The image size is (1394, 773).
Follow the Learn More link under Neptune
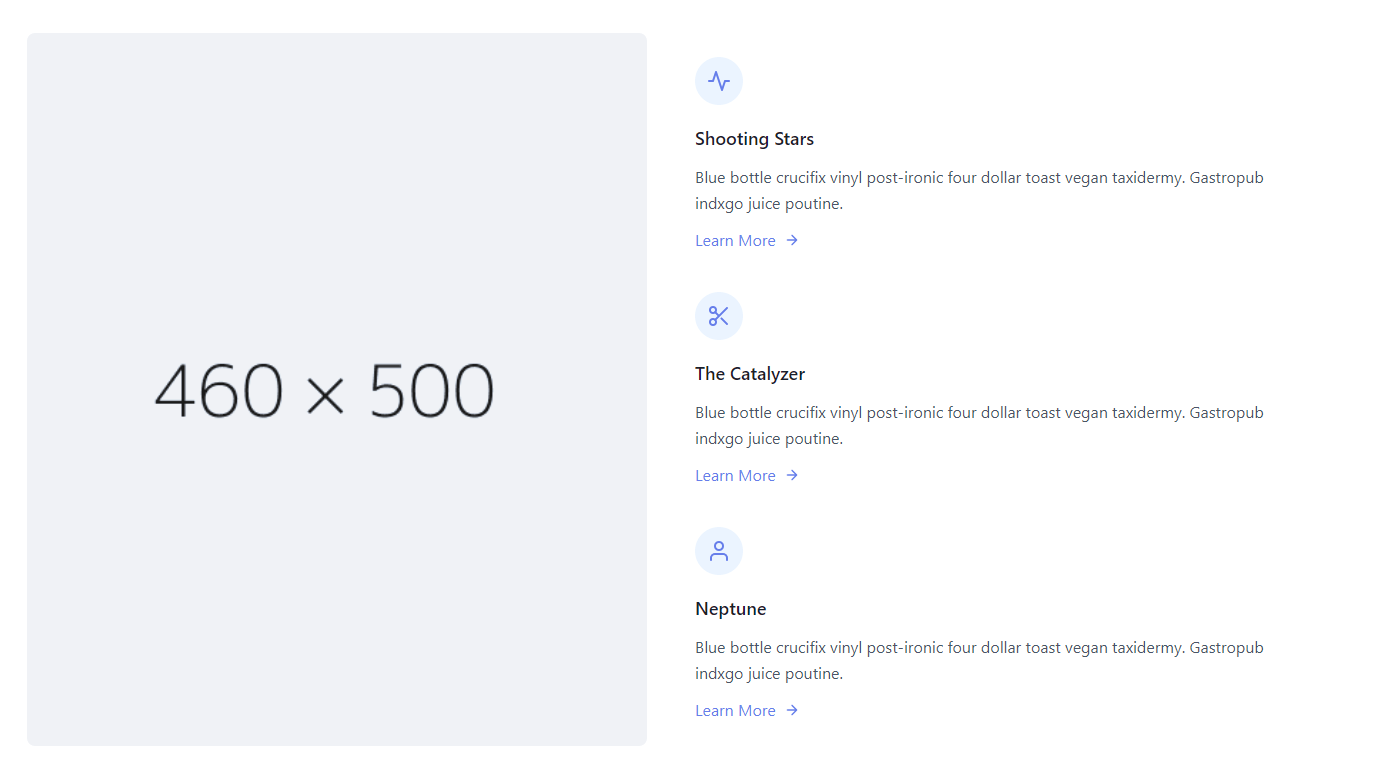(x=736, y=711)
